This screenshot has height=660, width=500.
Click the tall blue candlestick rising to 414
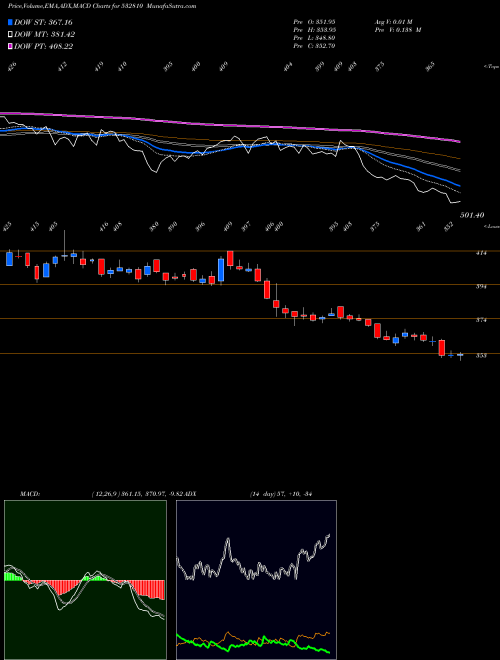(x=221, y=270)
